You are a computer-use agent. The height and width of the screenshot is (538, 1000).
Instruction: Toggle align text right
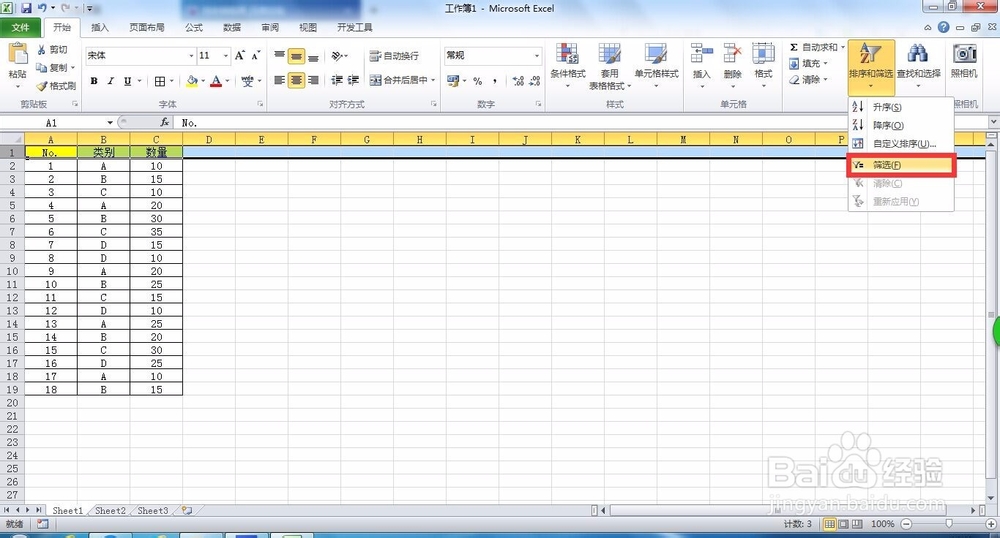click(313, 80)
